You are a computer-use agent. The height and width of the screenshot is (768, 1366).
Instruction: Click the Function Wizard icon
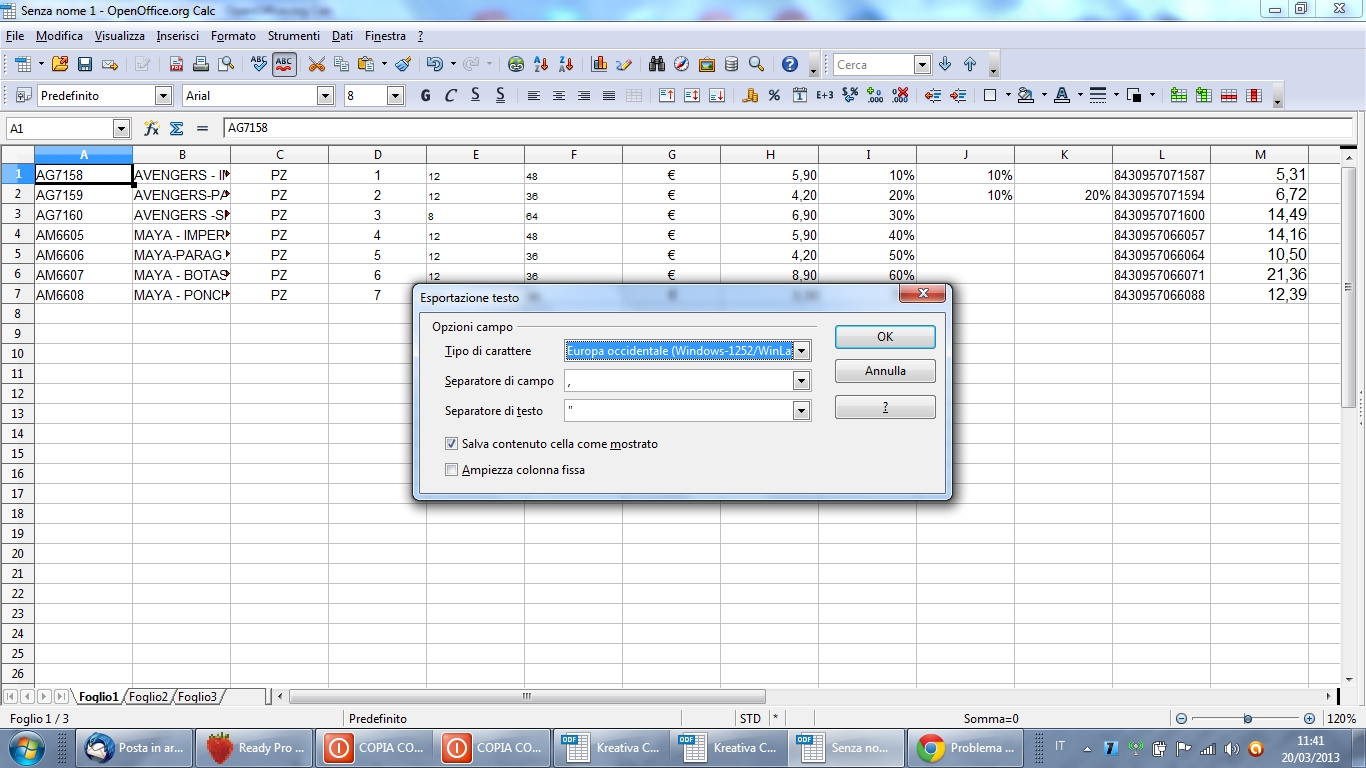click(152, 129)
